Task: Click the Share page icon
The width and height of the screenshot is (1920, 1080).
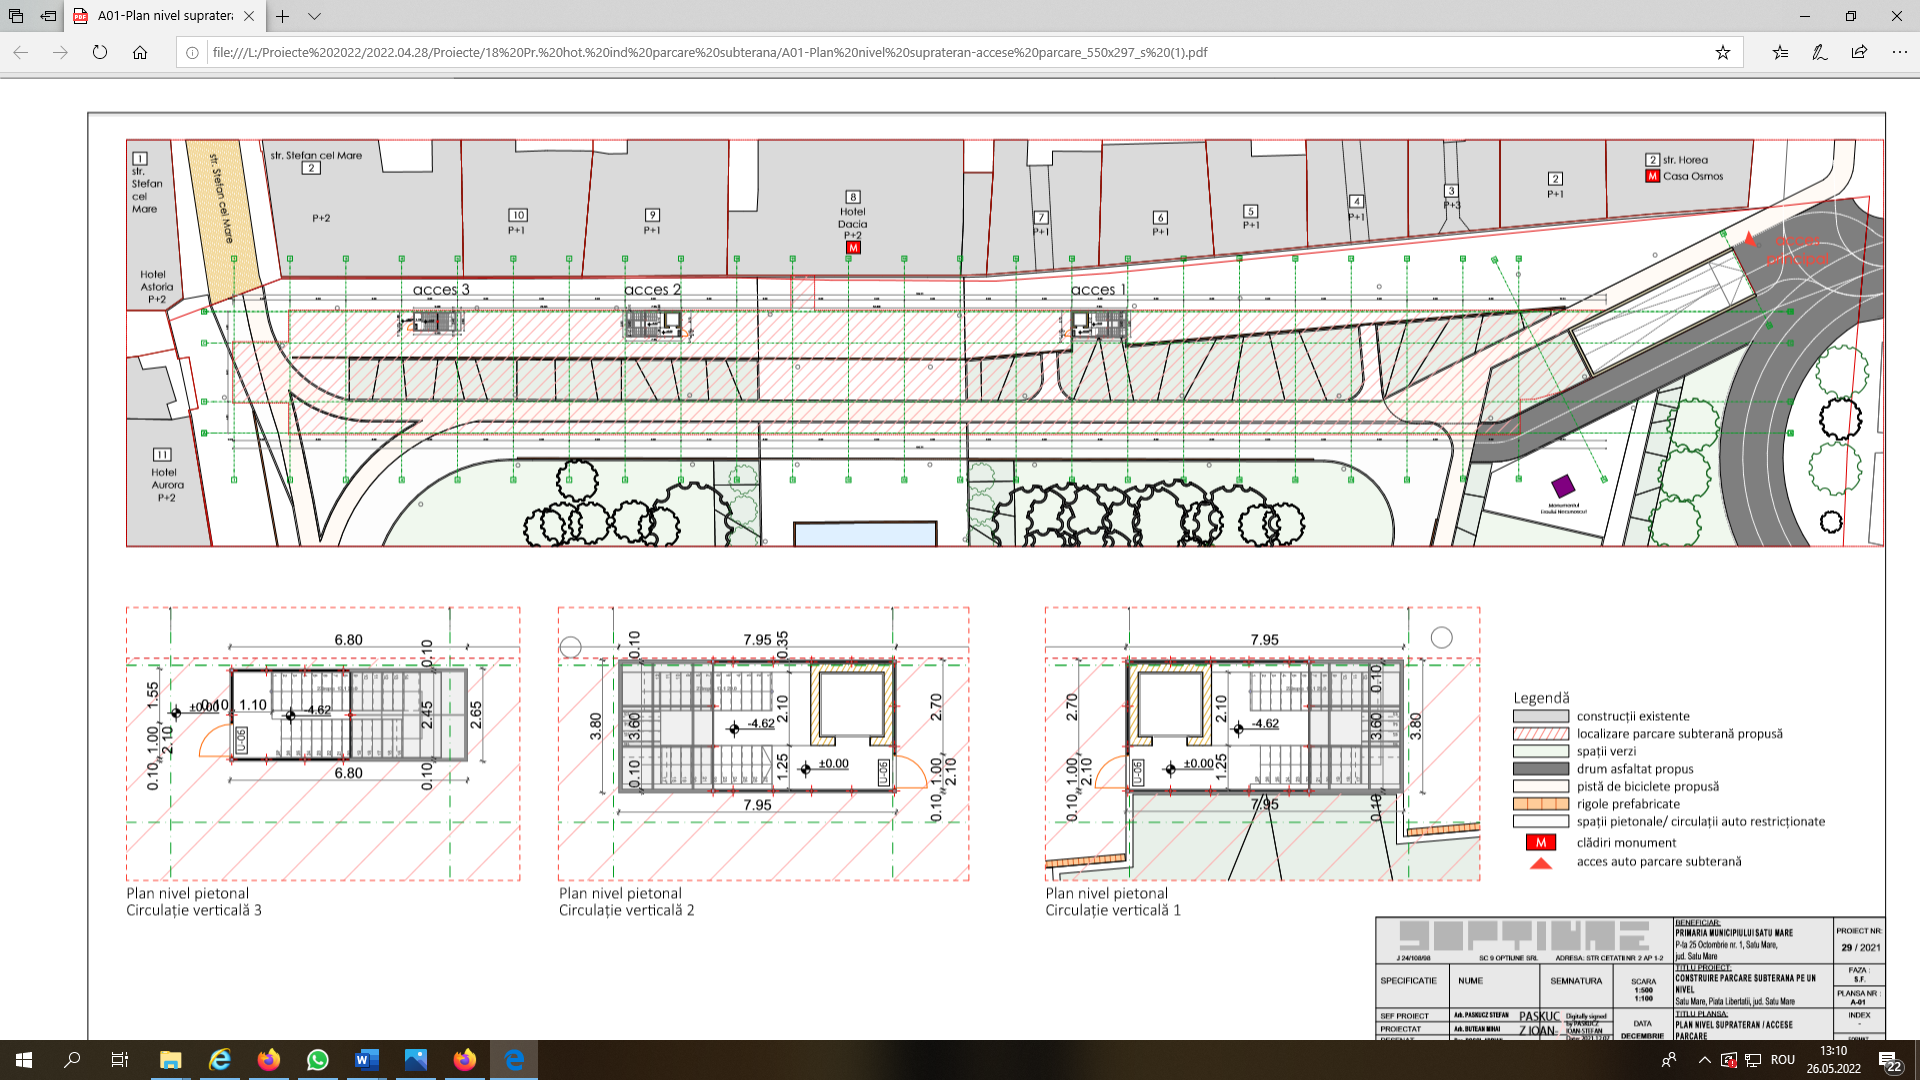Action: [1859, 52]
